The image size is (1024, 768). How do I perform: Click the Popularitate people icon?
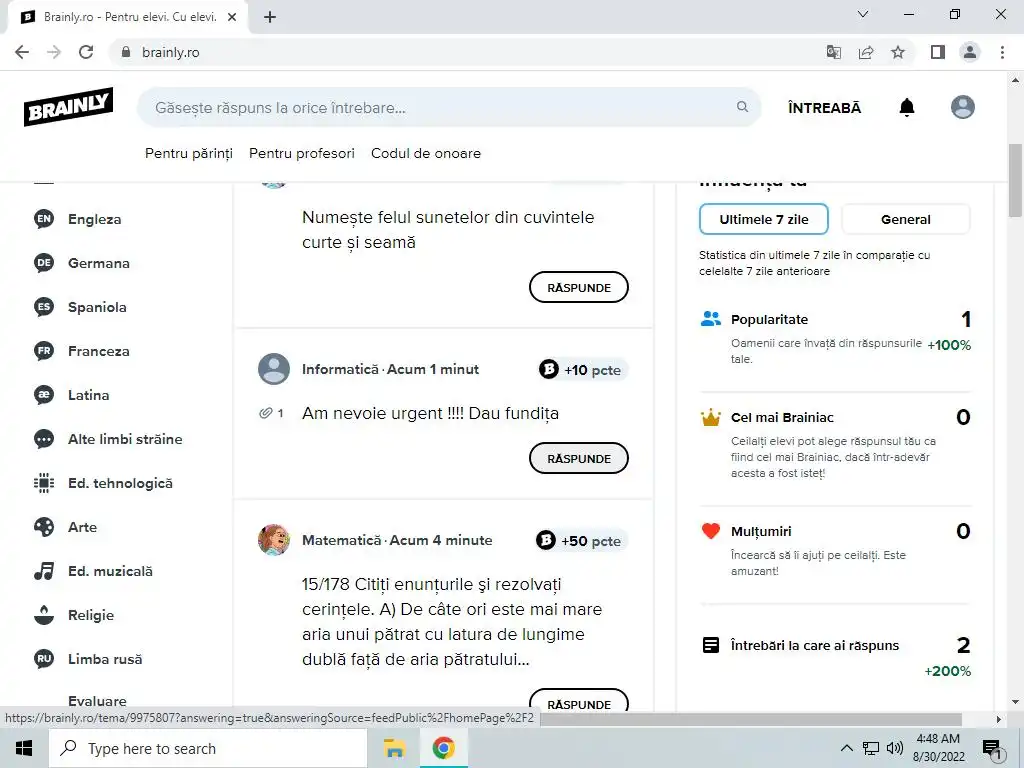click(711, 319)
